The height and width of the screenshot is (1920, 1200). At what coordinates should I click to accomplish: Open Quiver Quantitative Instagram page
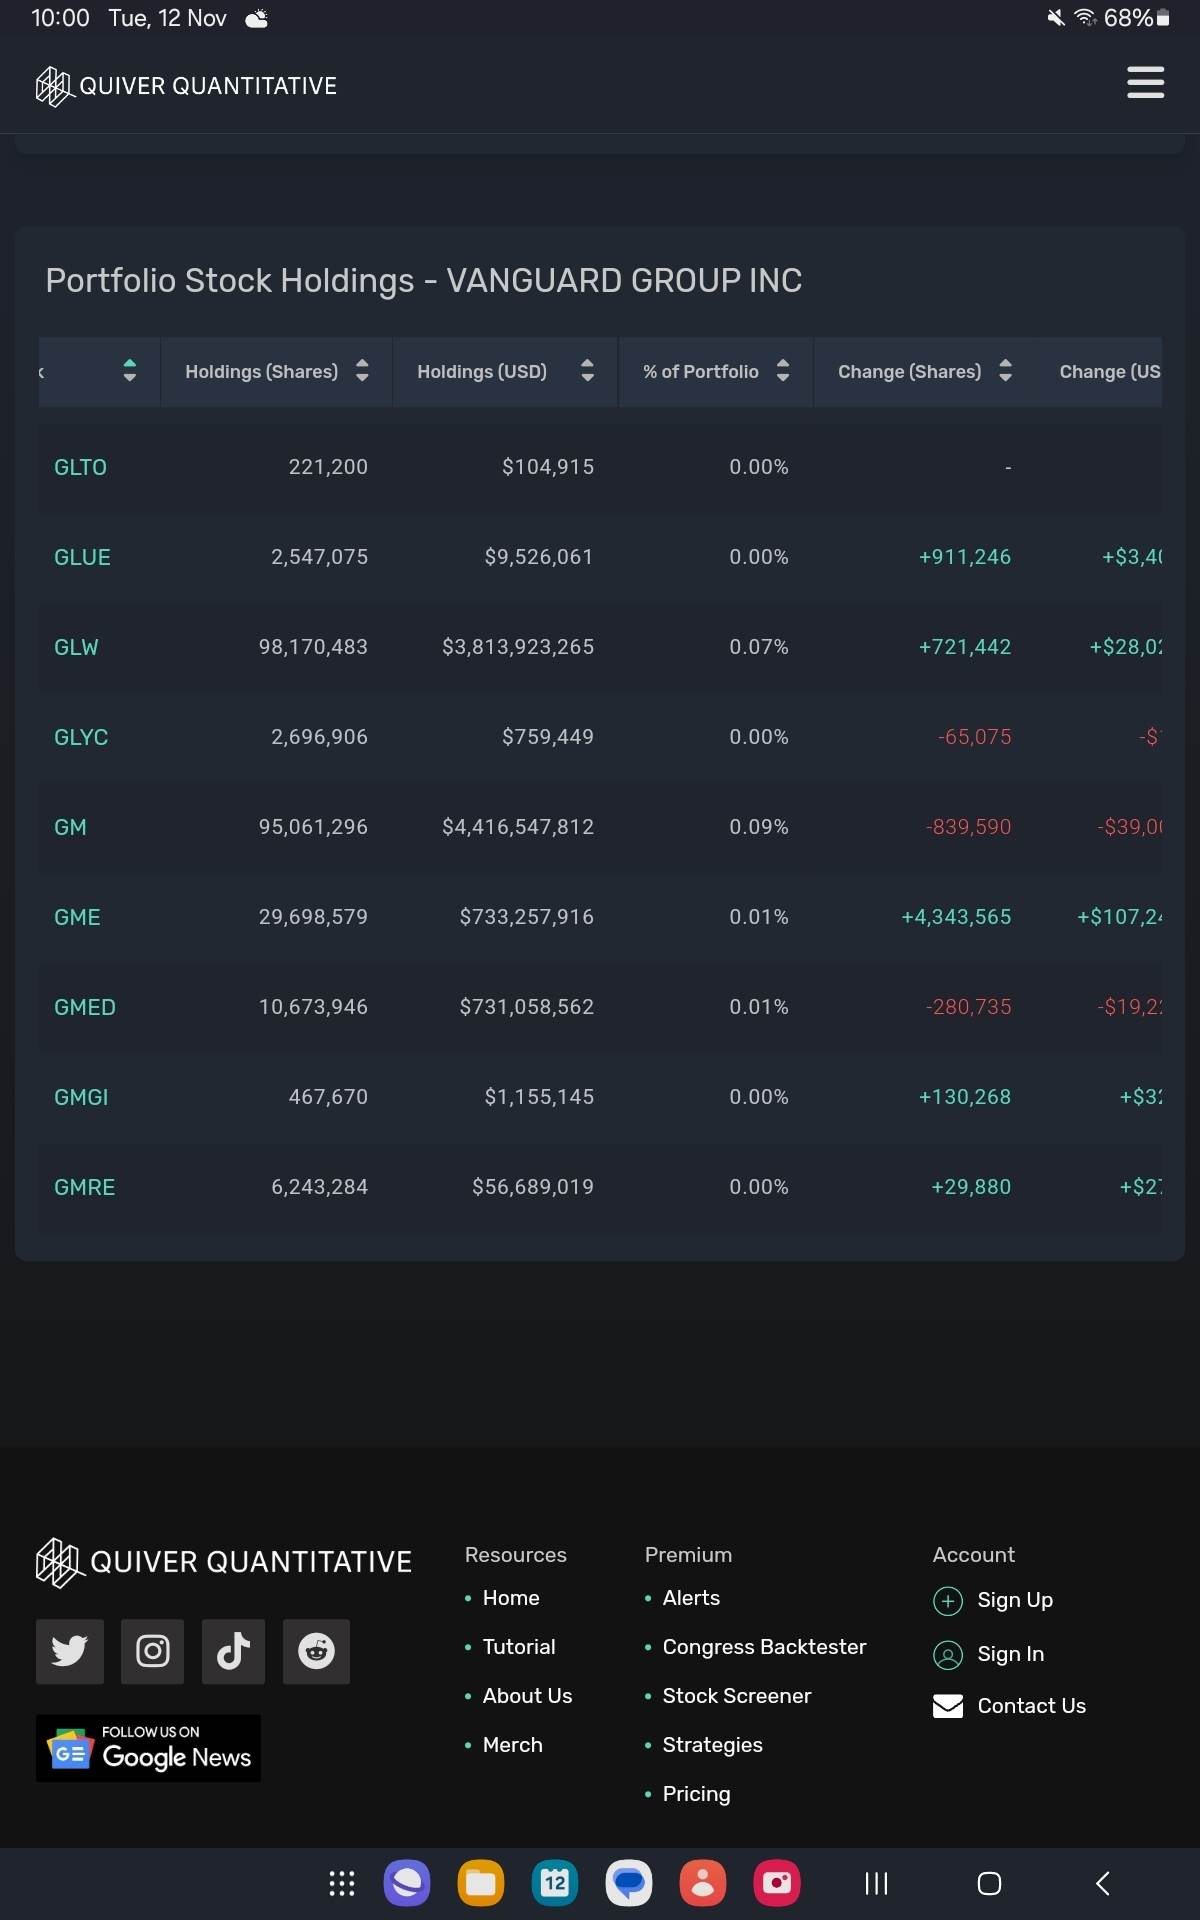coord(152,1651)
